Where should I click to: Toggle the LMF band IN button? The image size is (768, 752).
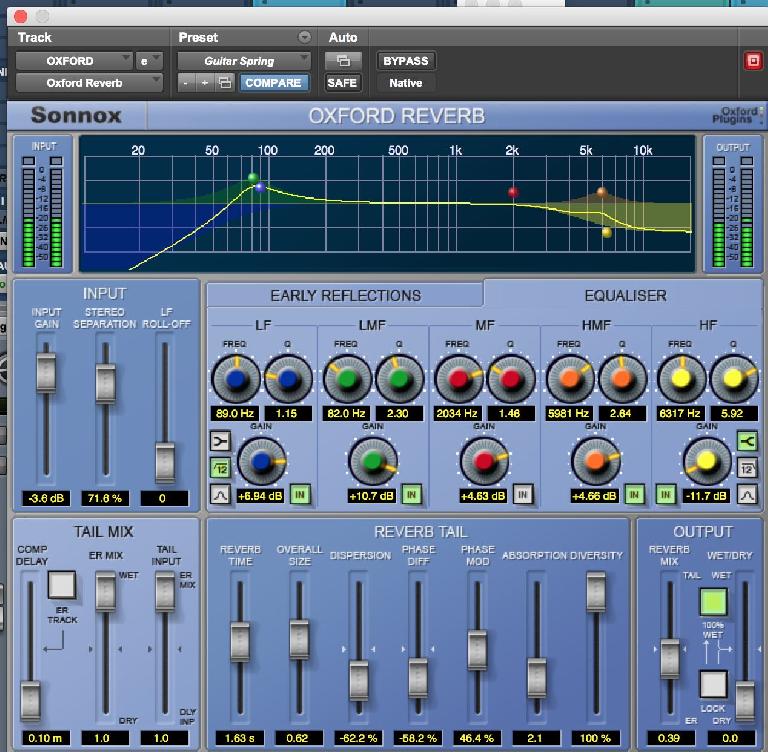click(x=411, y=495)
